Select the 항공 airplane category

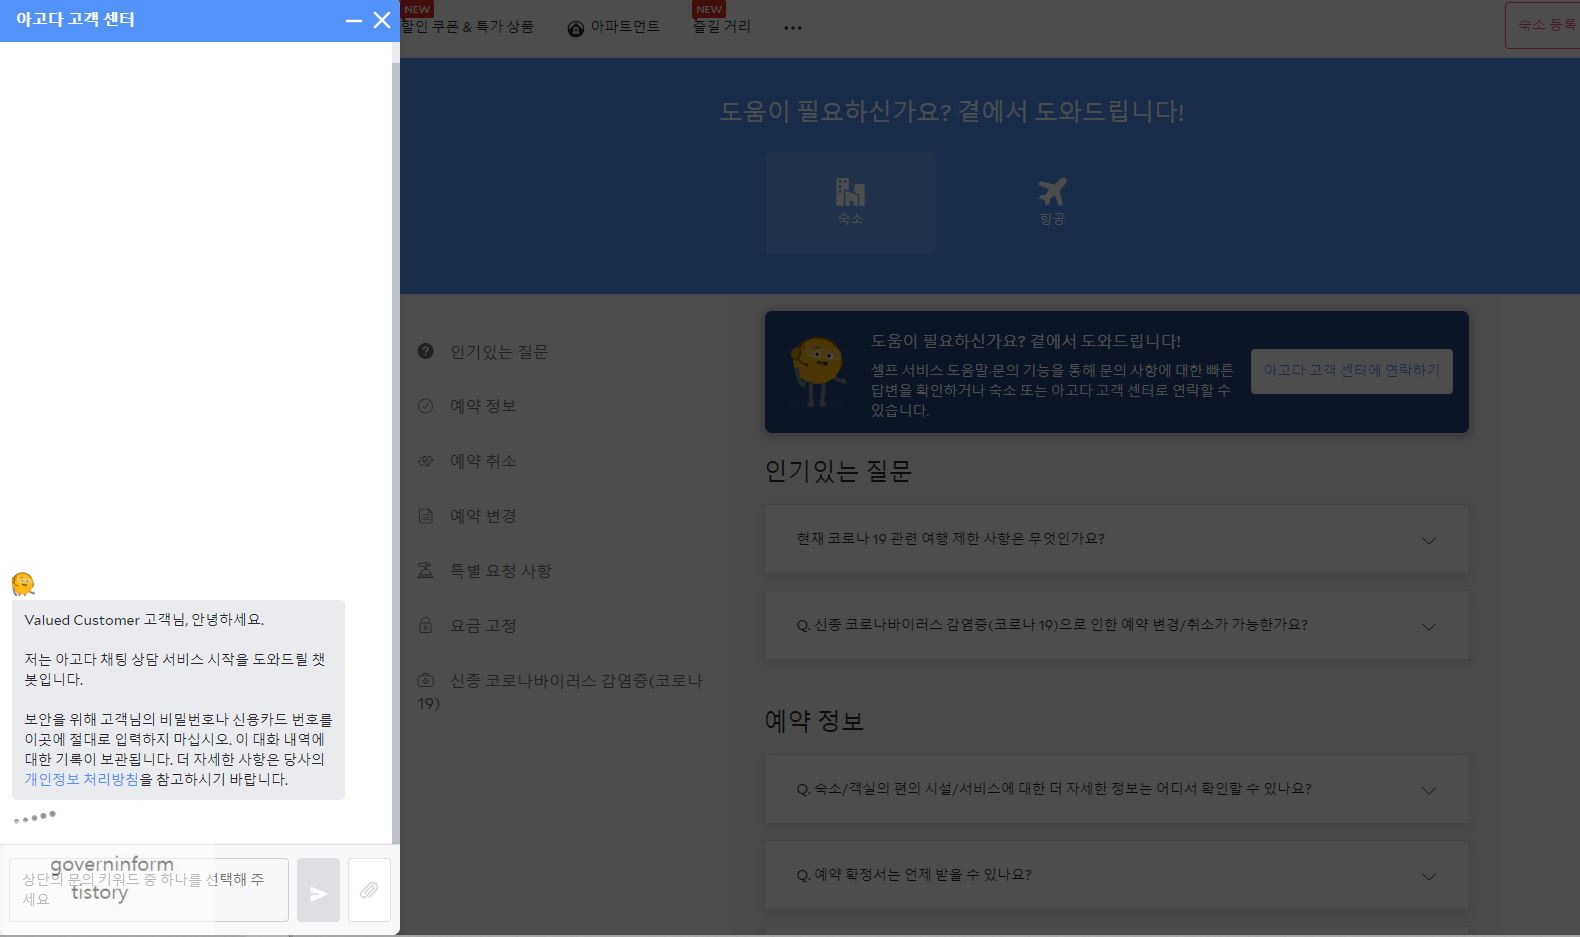coord(1052,203)
